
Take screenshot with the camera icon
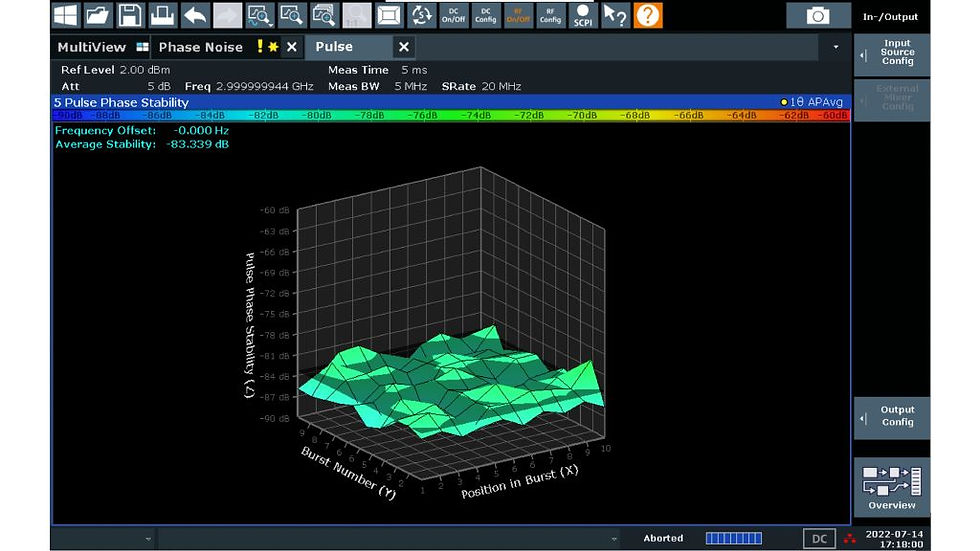point(818,15)
